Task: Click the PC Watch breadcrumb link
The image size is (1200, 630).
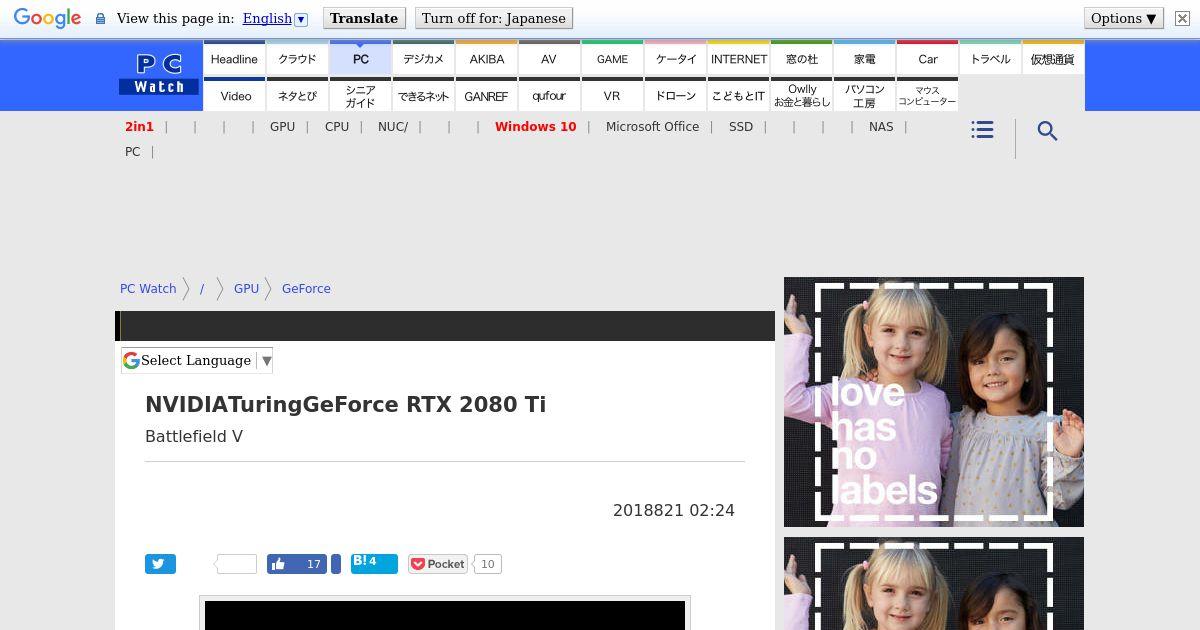Action: coord(148,288)
